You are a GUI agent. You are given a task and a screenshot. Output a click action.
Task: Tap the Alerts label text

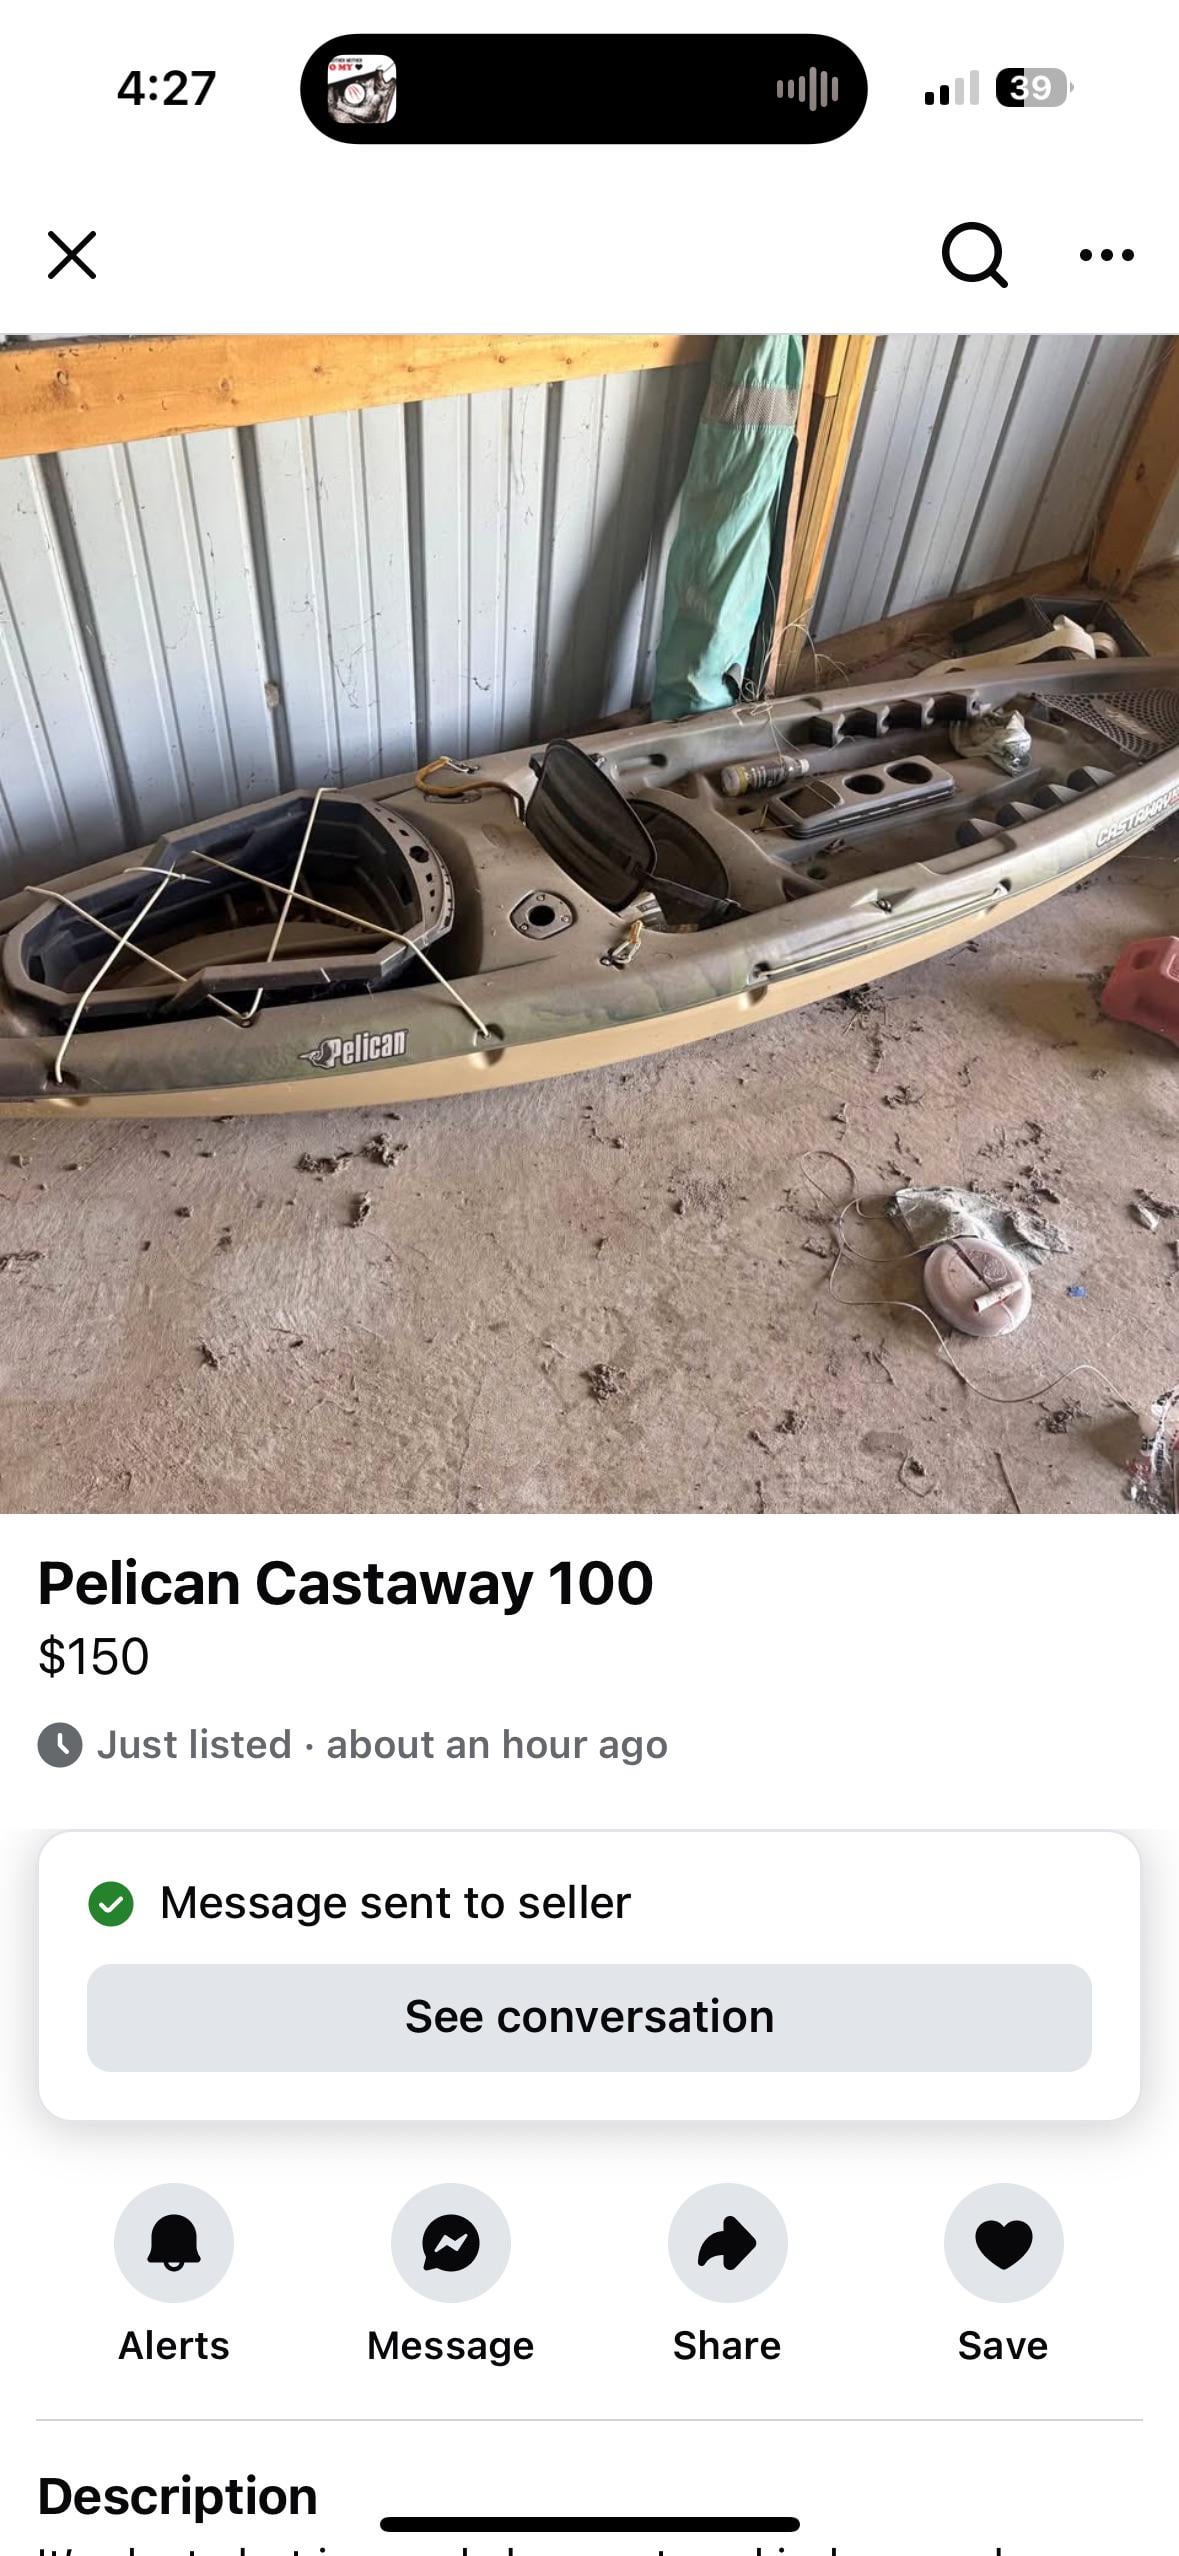coord(174,2345)
